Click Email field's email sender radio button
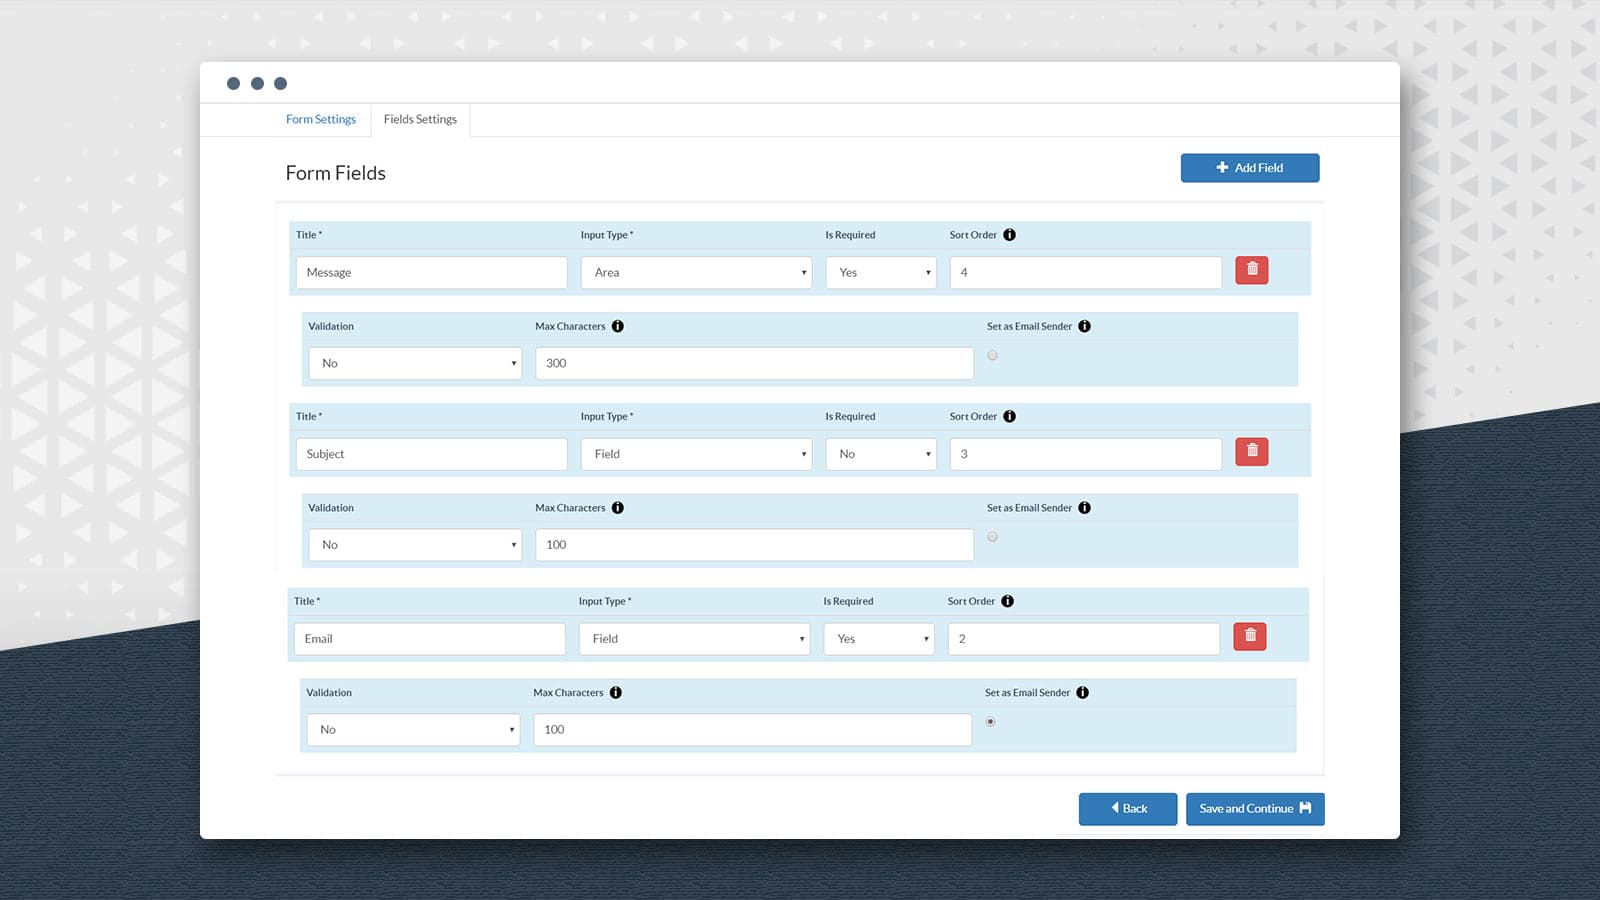1600x900 pixels. click(x=990, y=721)
